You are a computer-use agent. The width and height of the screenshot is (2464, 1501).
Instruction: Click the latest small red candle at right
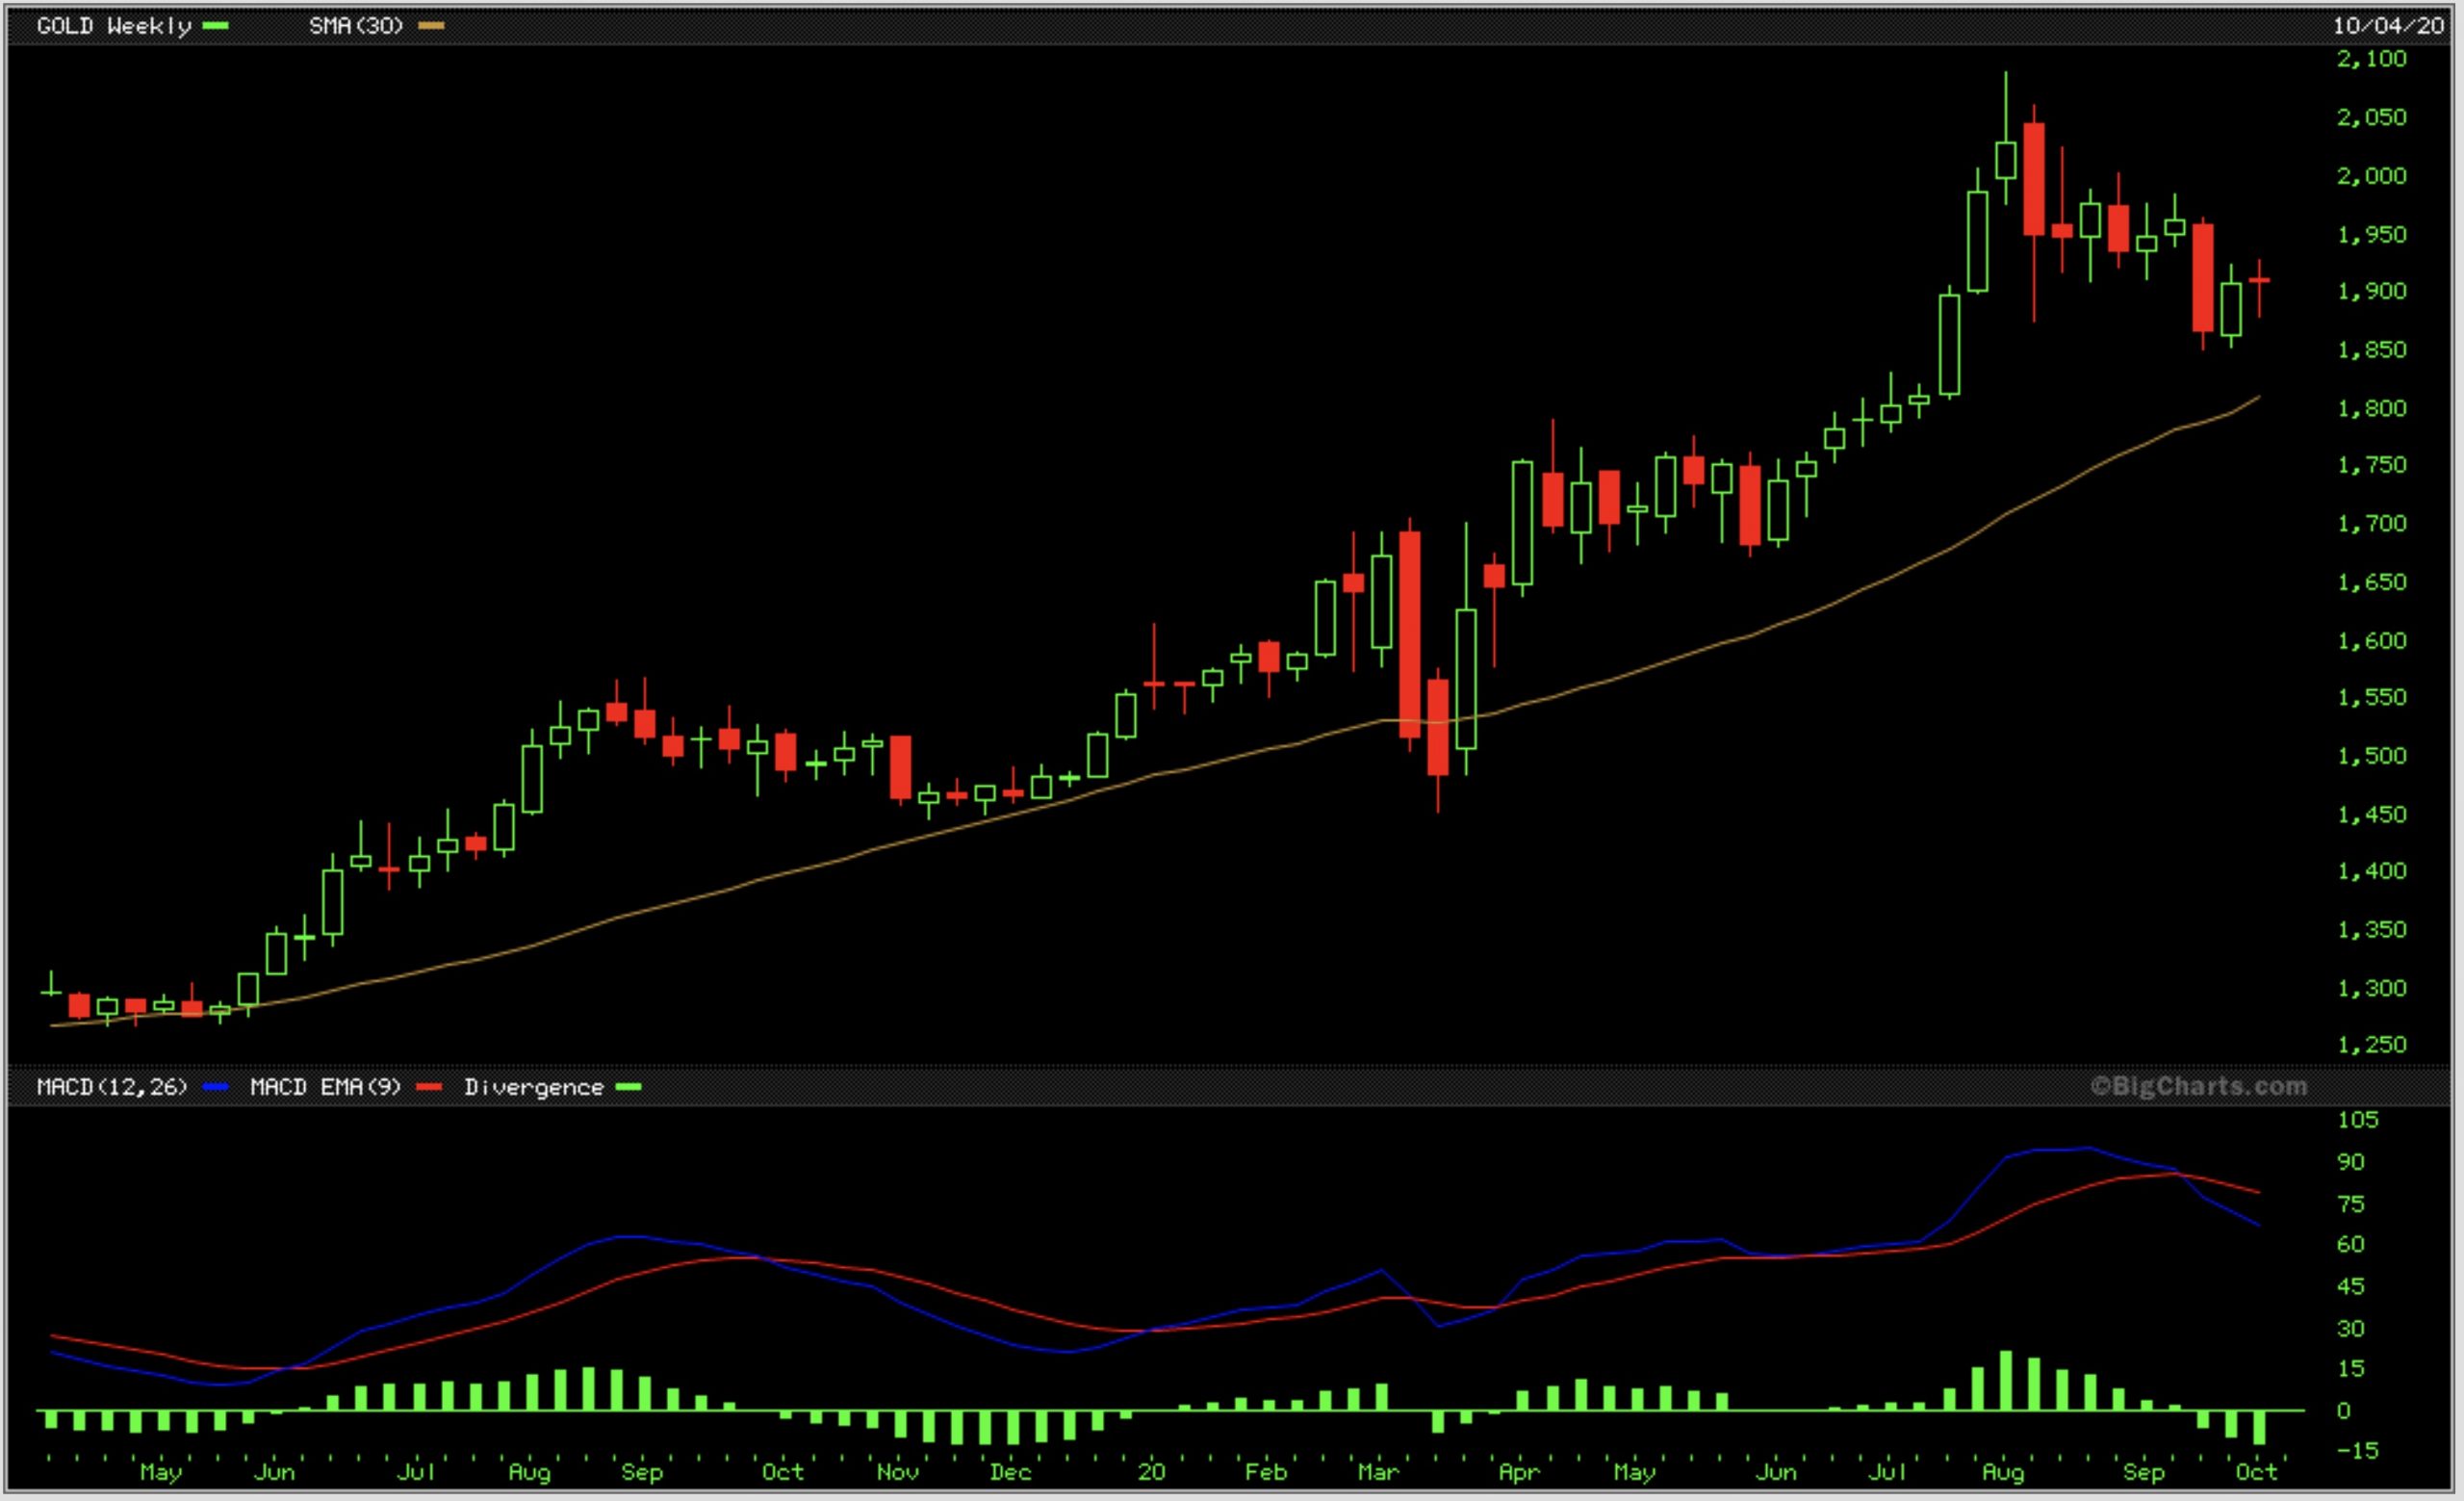click(x=2259, y=281)
